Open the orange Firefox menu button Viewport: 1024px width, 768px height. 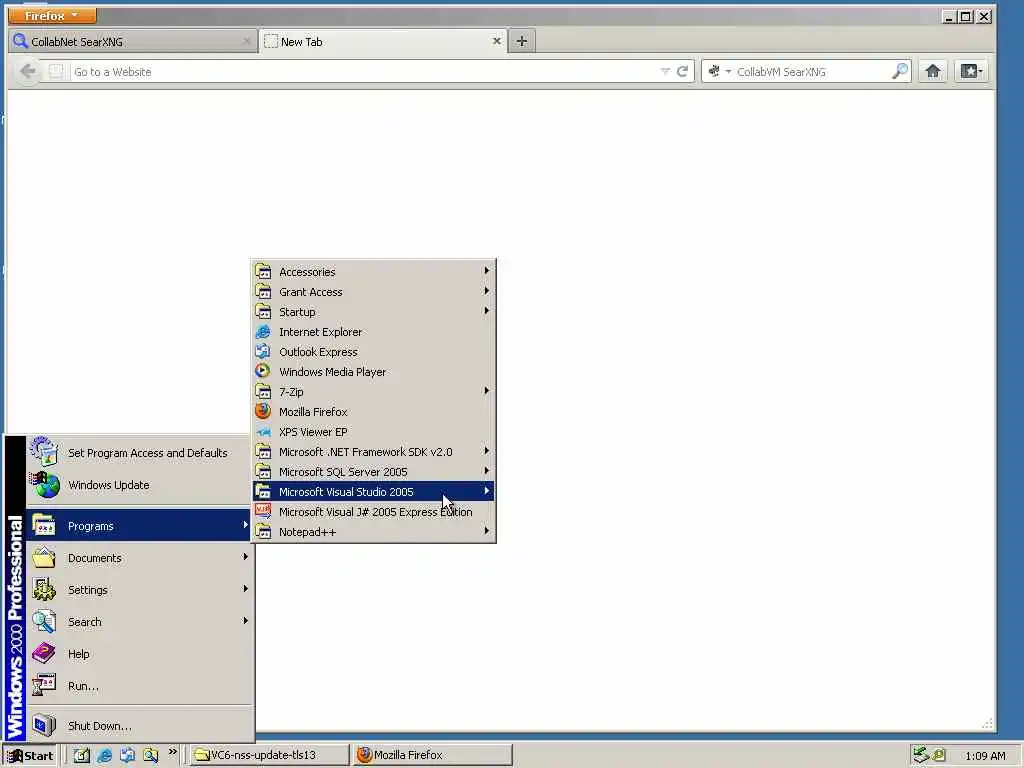click(x=52, y=15)
